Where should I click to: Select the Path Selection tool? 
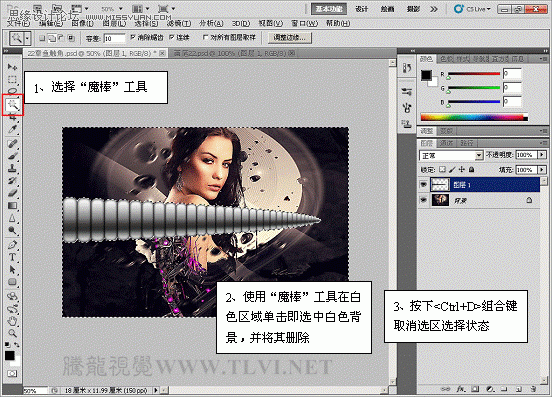[12, 270]
